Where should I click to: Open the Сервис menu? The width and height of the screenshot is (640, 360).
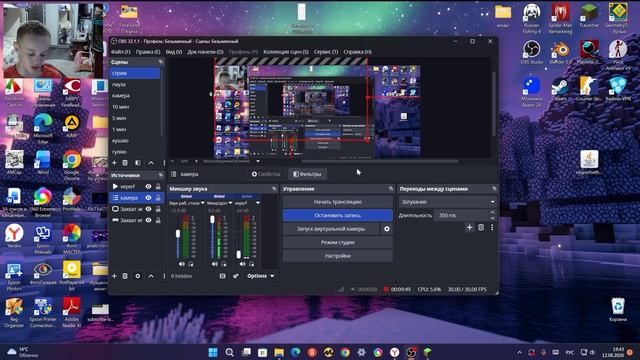point(326,52)
